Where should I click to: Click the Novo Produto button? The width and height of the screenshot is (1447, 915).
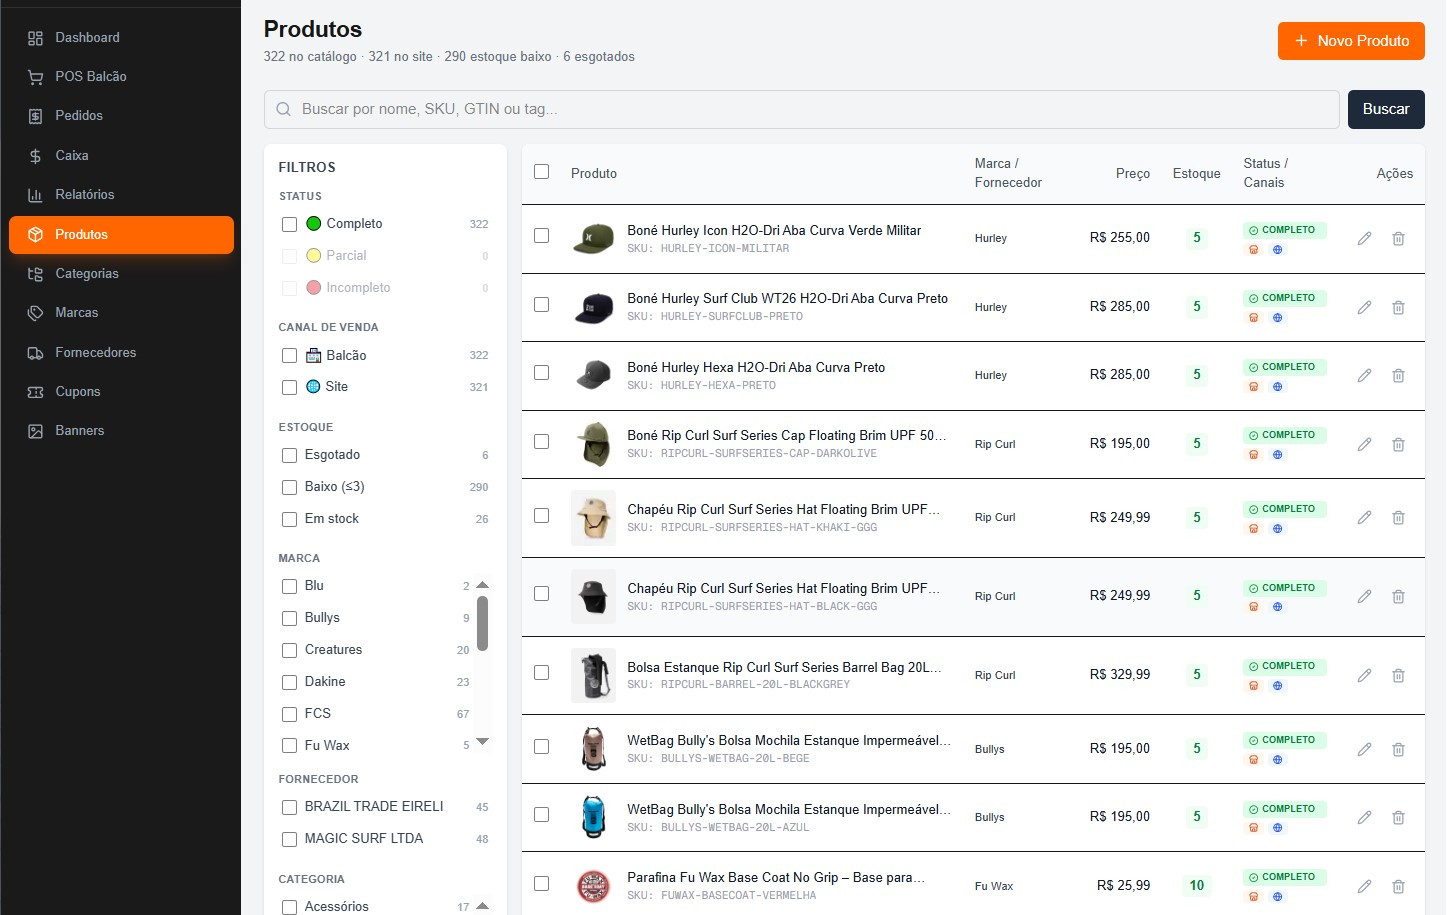pyautogui.click(x=1351, y=41)
